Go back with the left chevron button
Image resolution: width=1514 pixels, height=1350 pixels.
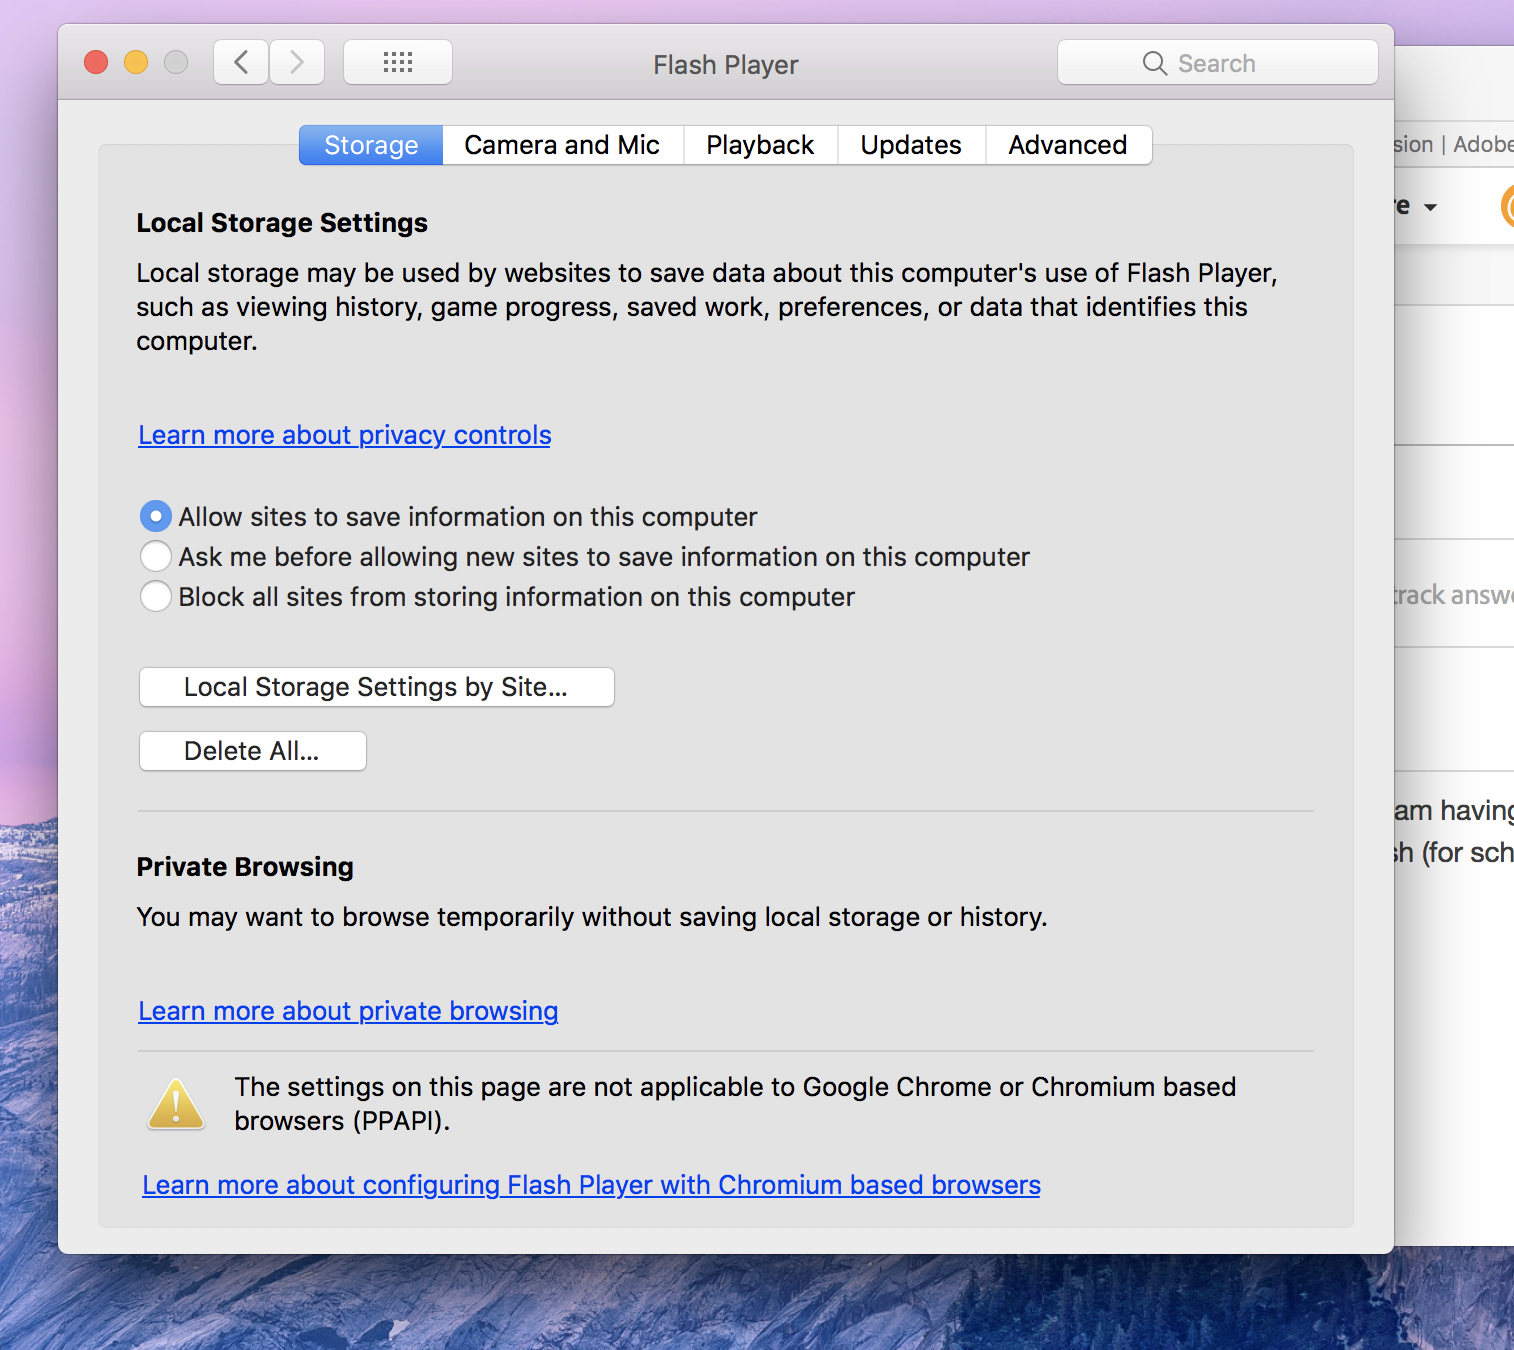[x=241, y=63]
